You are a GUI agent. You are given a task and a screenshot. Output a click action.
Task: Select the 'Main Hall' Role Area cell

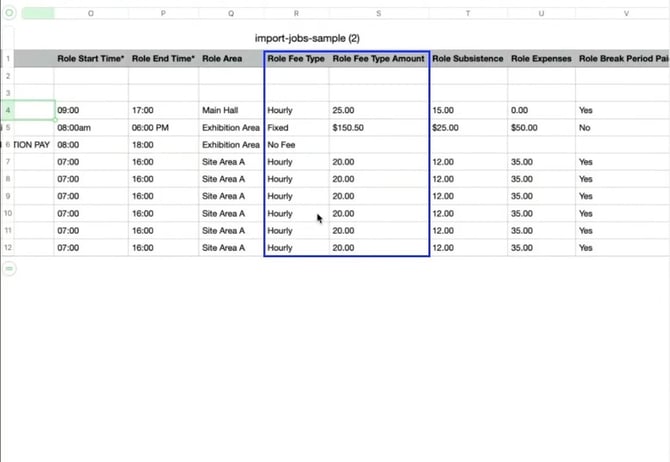[x=230, y=110]
